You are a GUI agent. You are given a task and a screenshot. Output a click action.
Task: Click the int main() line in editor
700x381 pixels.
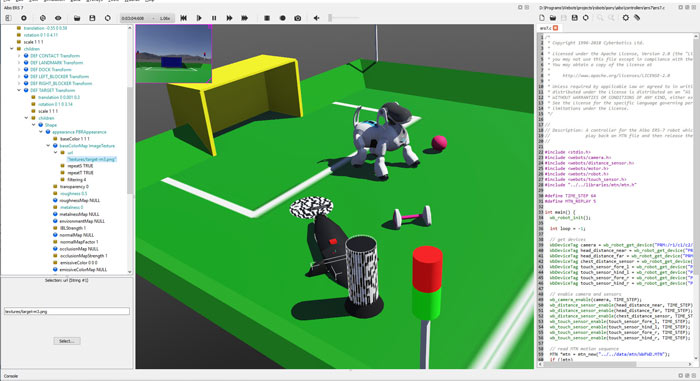click(x=560, y=212)
